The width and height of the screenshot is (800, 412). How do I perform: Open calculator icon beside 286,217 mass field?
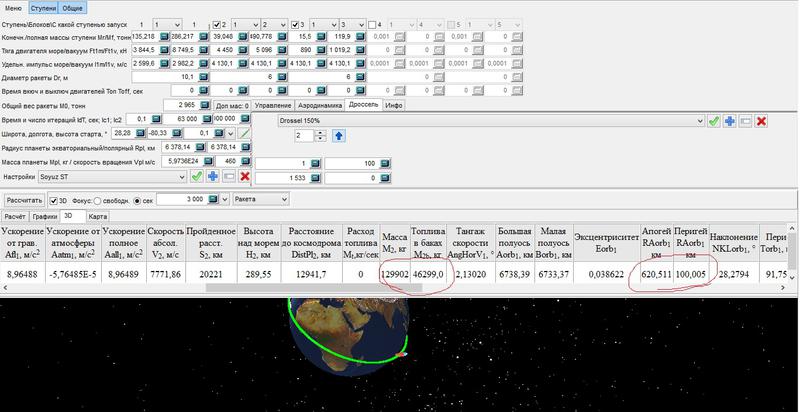pos(204,37)
